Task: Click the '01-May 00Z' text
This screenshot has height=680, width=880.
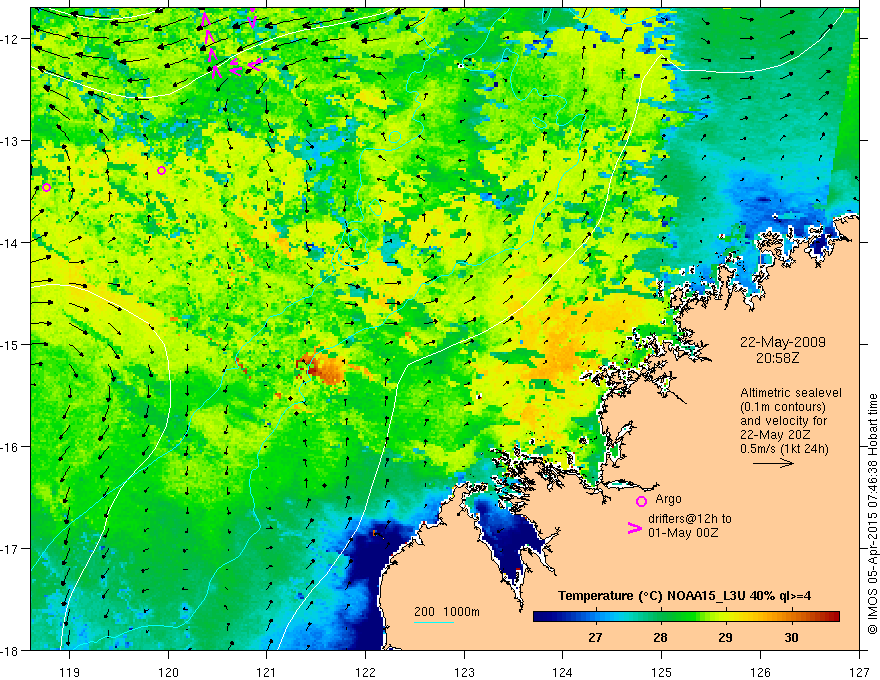Action: (x=683, y=532)
